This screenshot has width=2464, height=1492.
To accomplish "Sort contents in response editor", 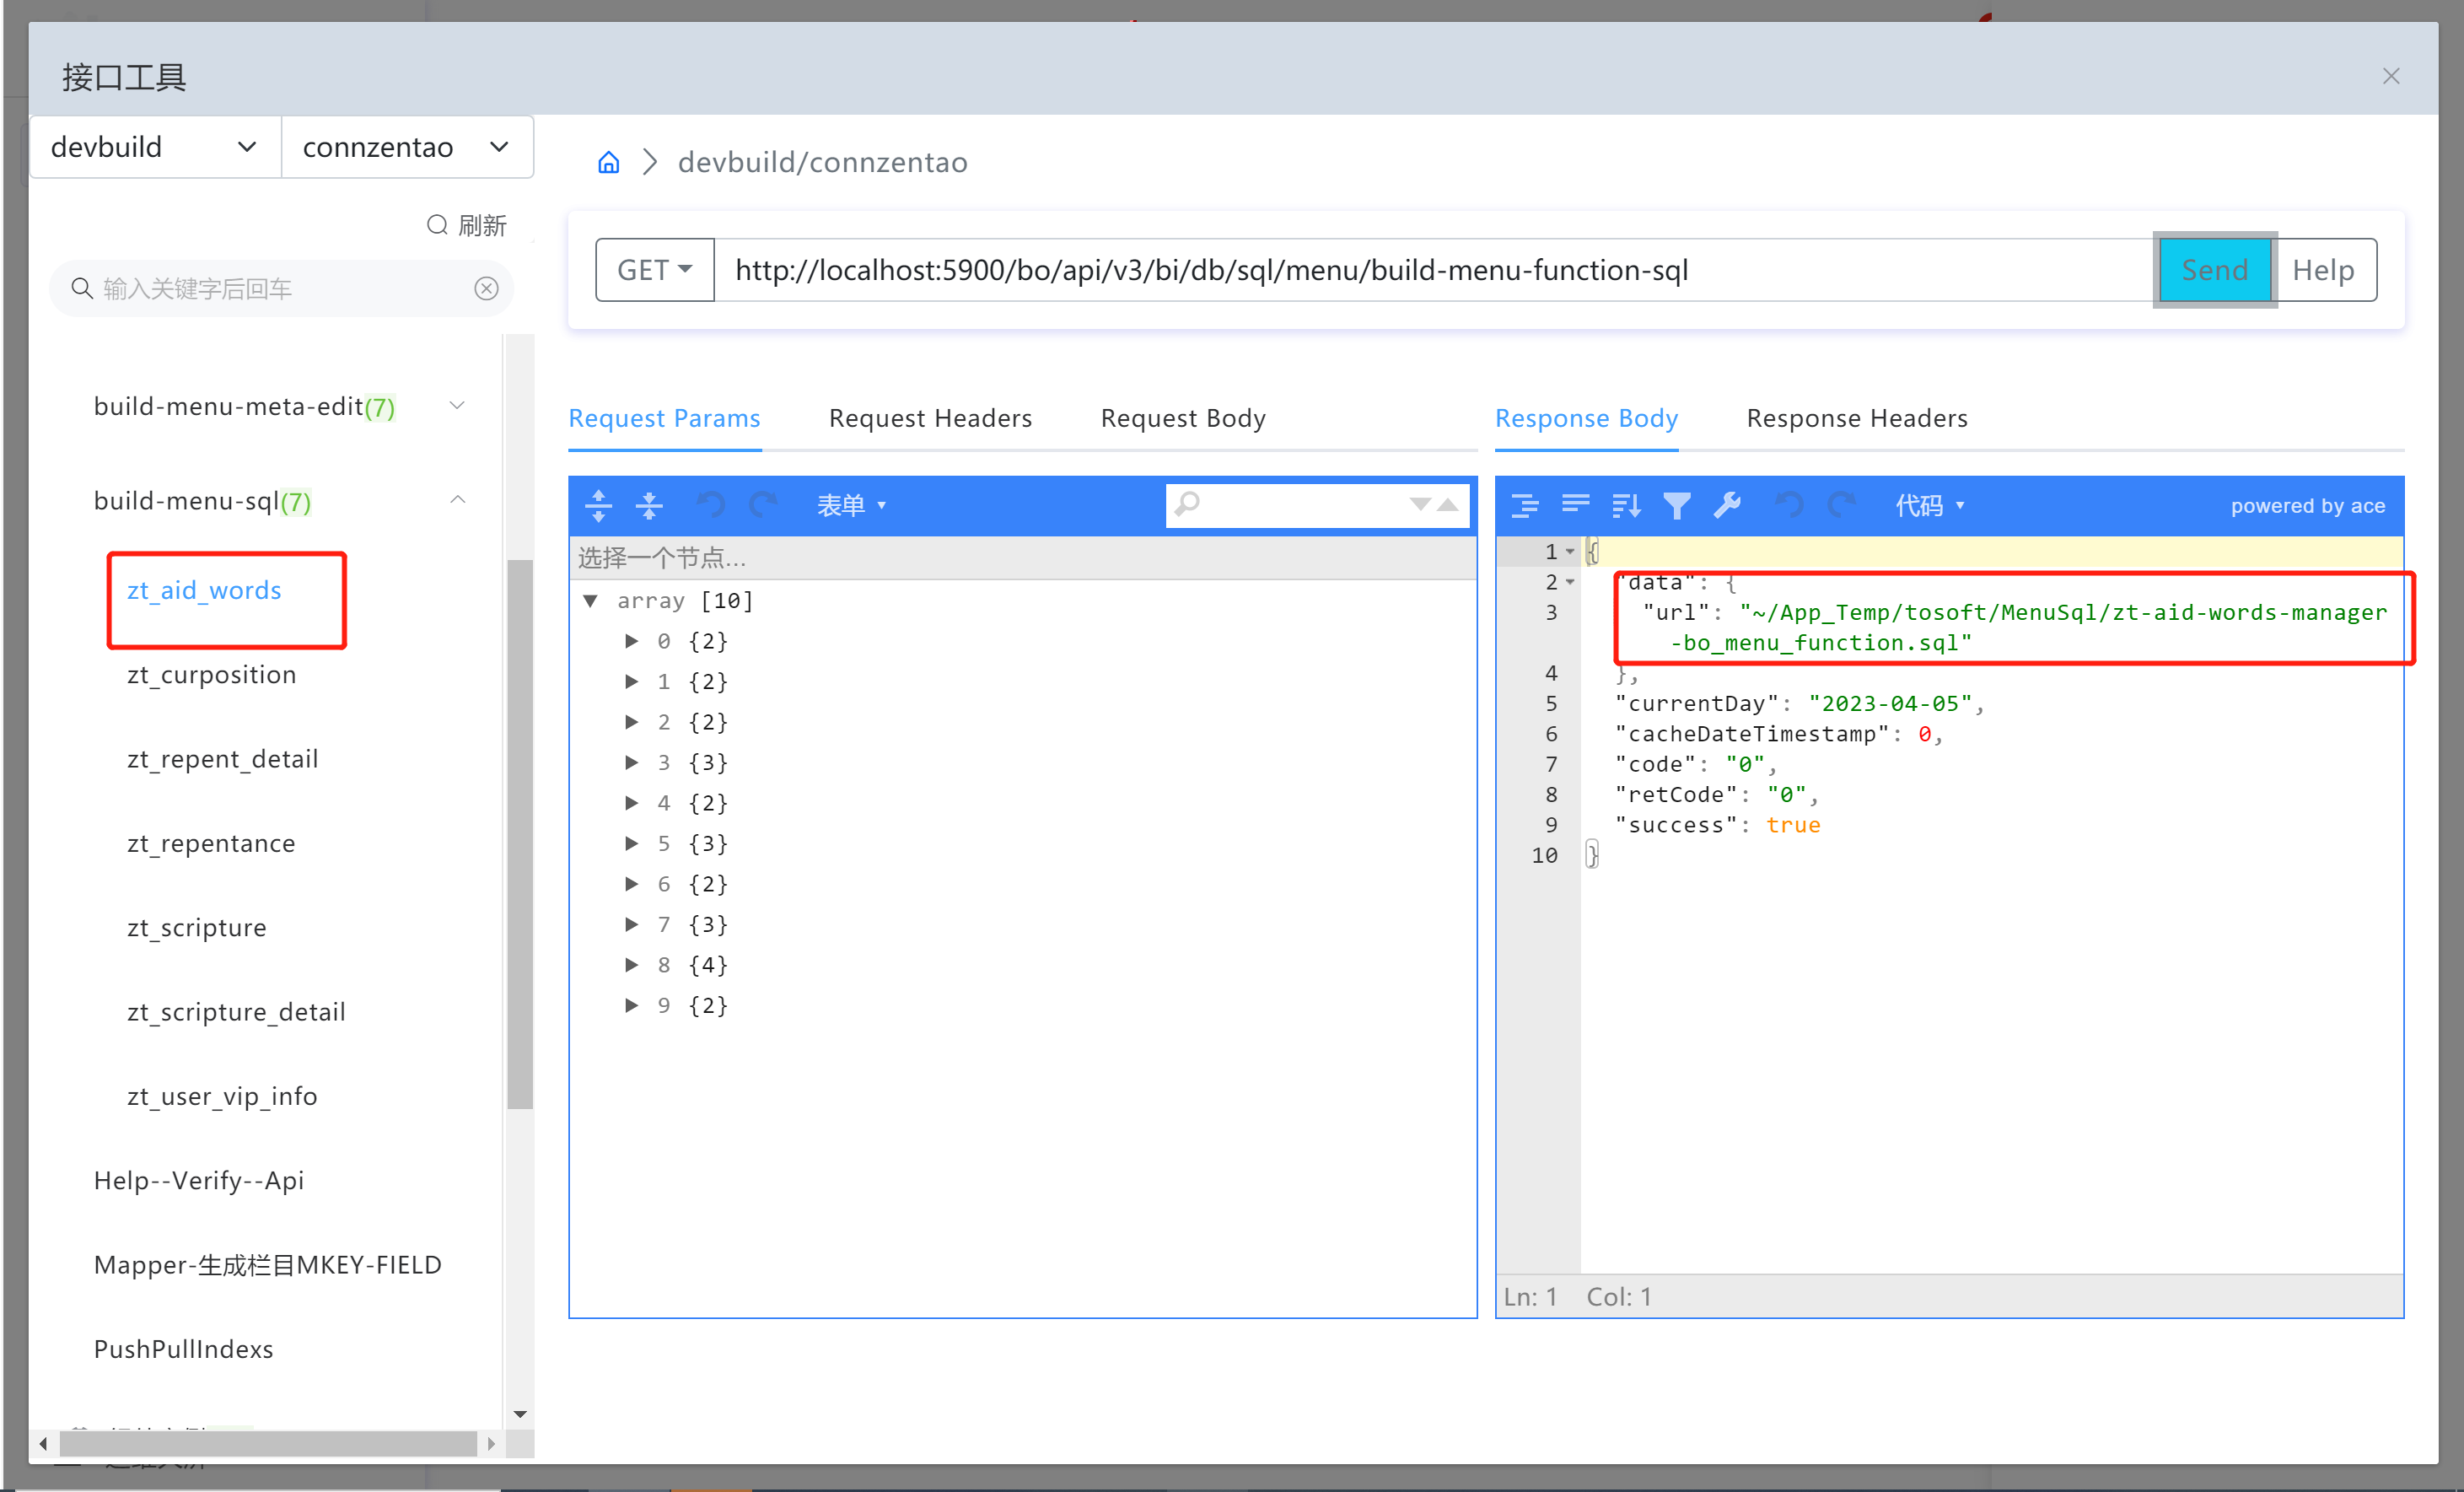I will (1626, 505).
